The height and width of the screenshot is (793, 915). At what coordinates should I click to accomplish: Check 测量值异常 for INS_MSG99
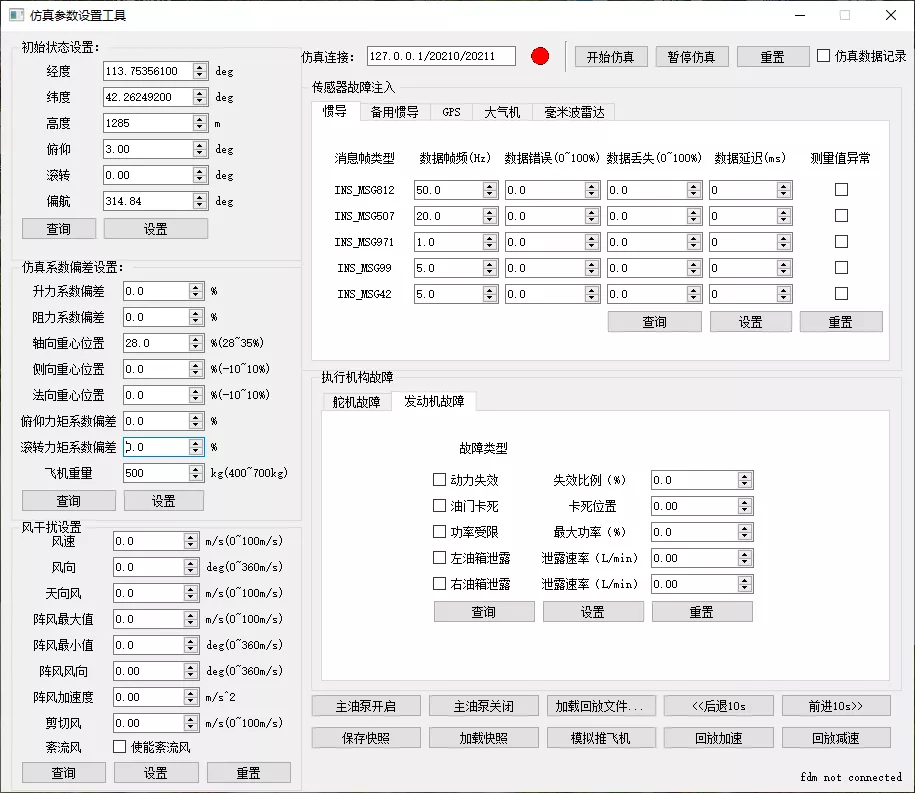(x=841, y=268)
